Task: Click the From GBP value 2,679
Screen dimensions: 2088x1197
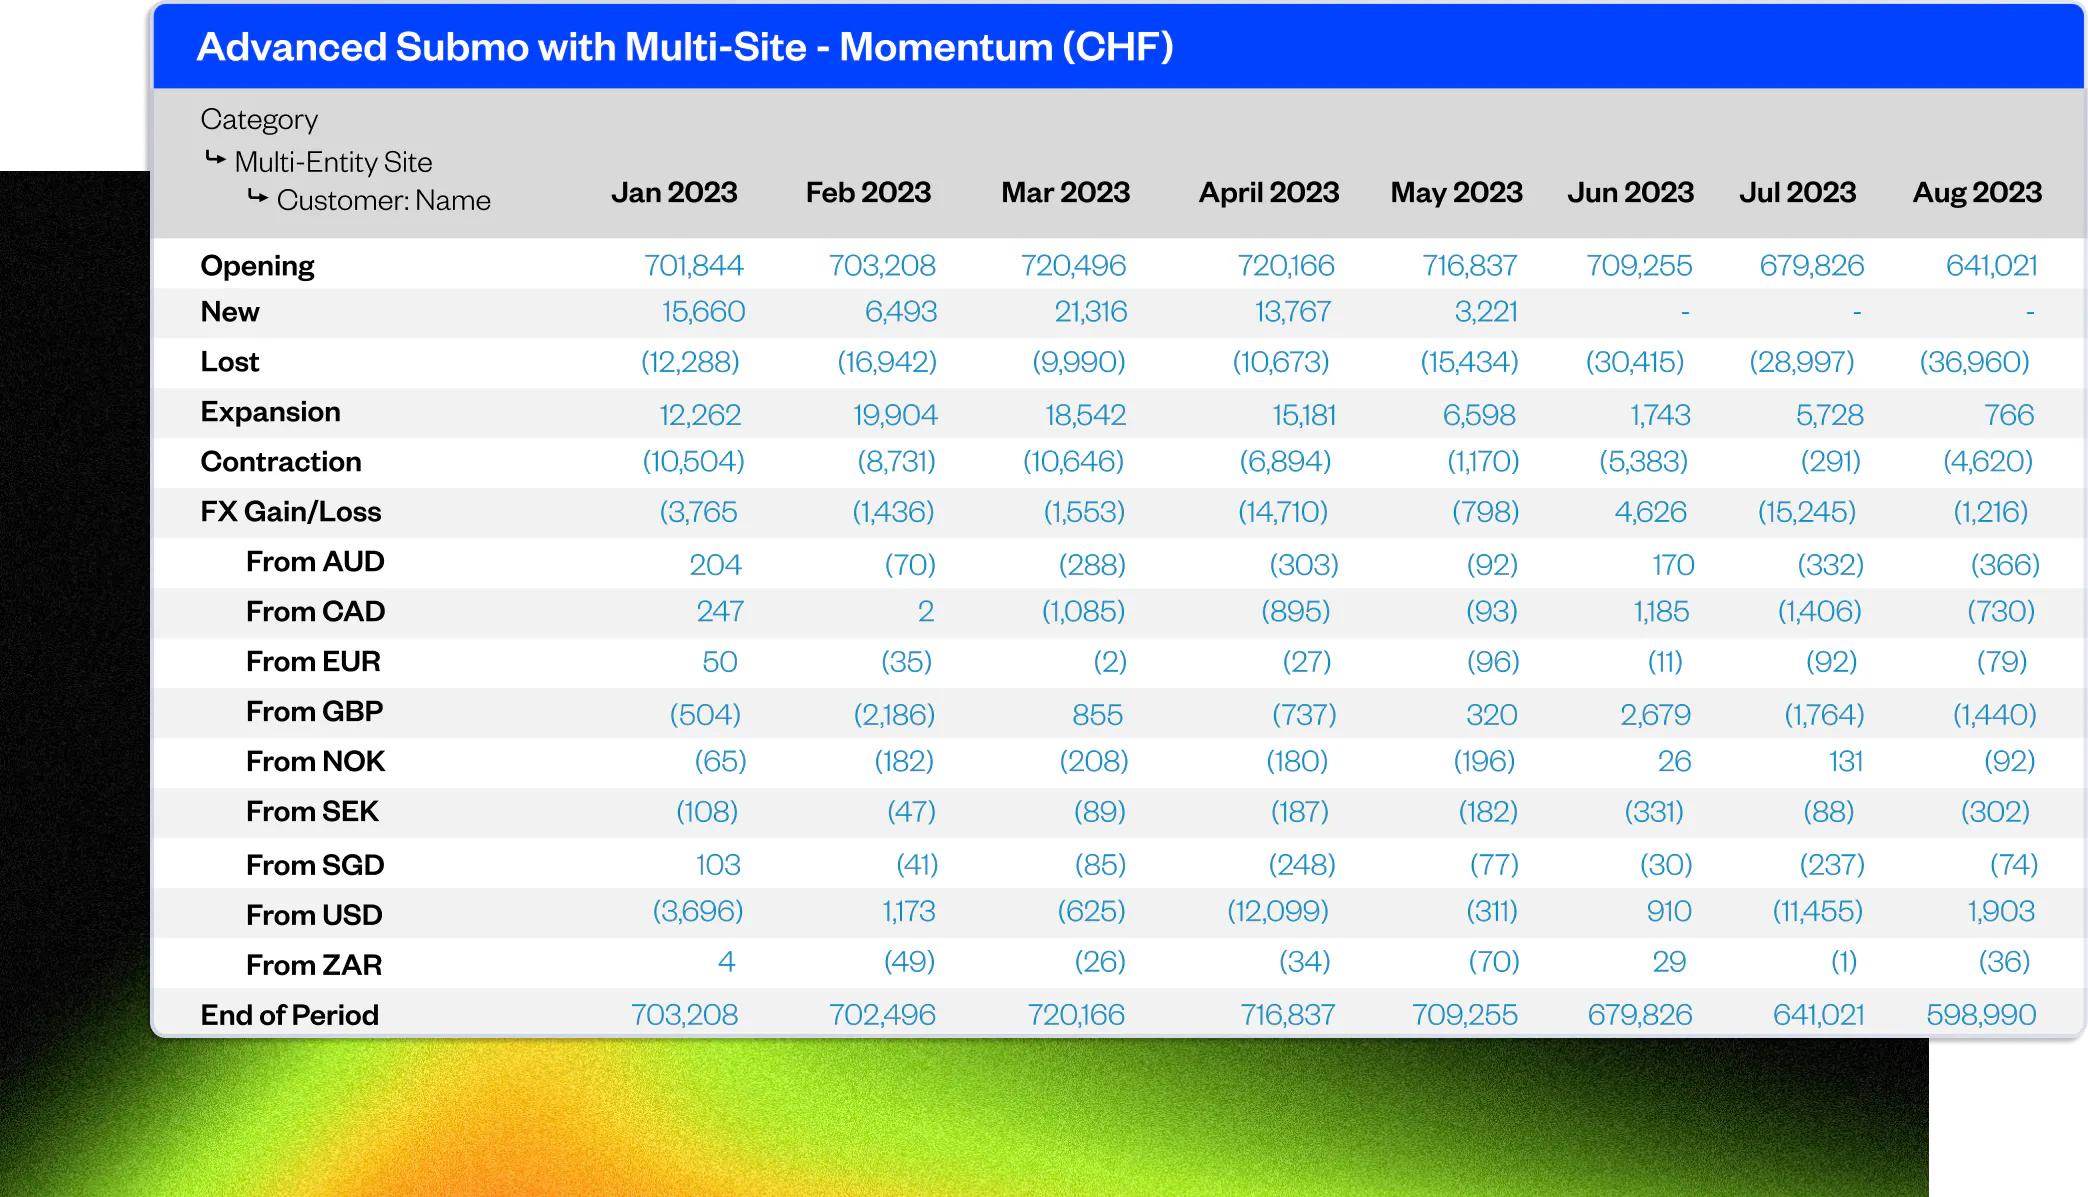Action: [1655, 715]
